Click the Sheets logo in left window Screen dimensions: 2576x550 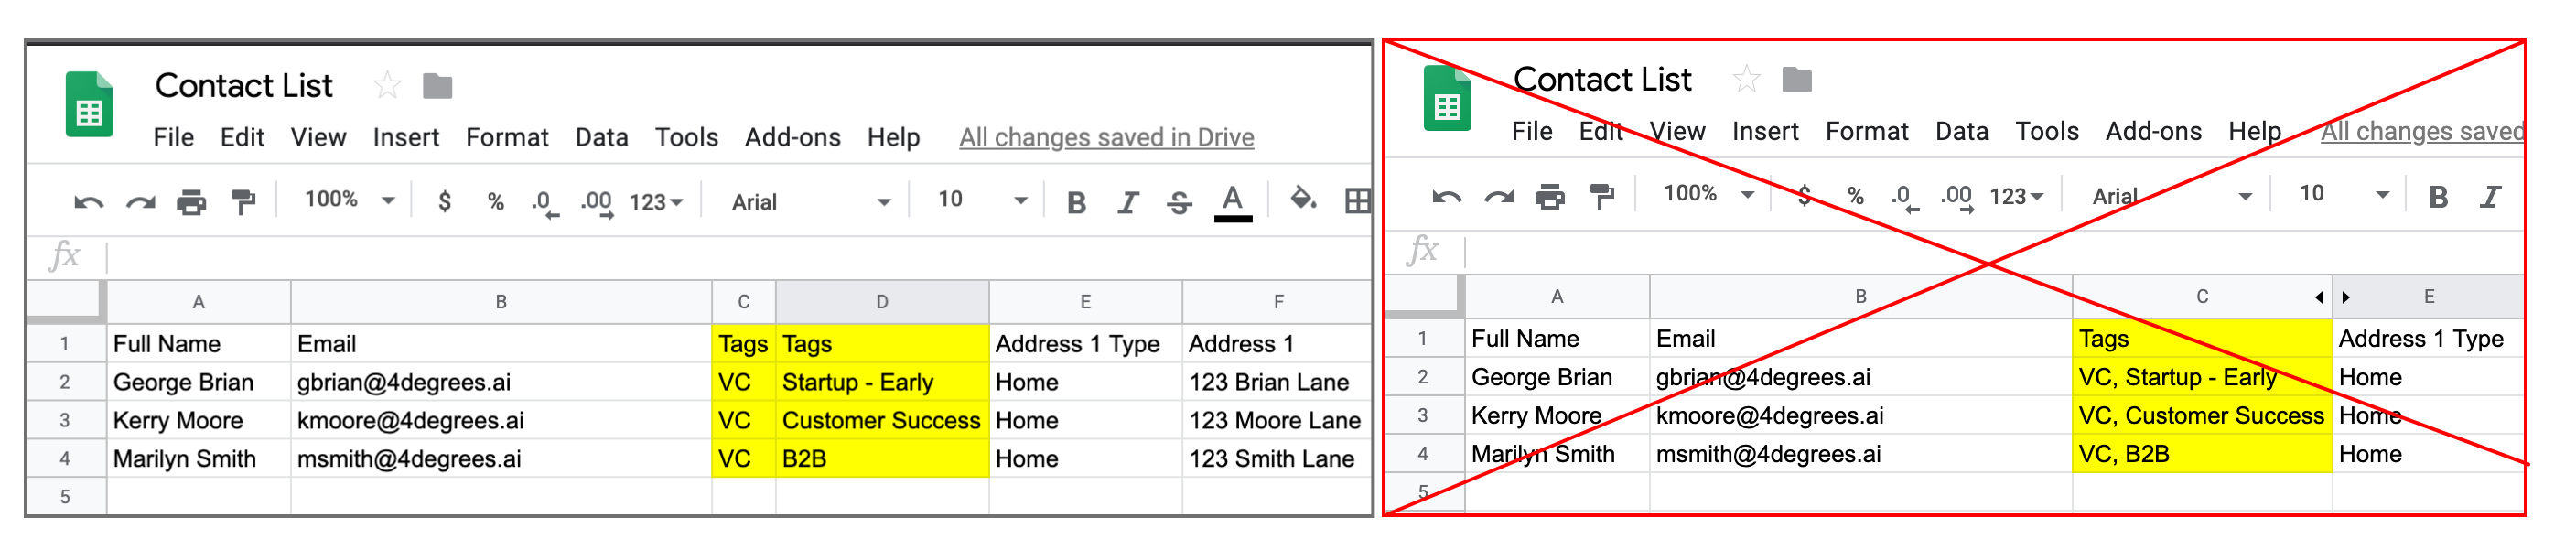click(x=89, y=104)
